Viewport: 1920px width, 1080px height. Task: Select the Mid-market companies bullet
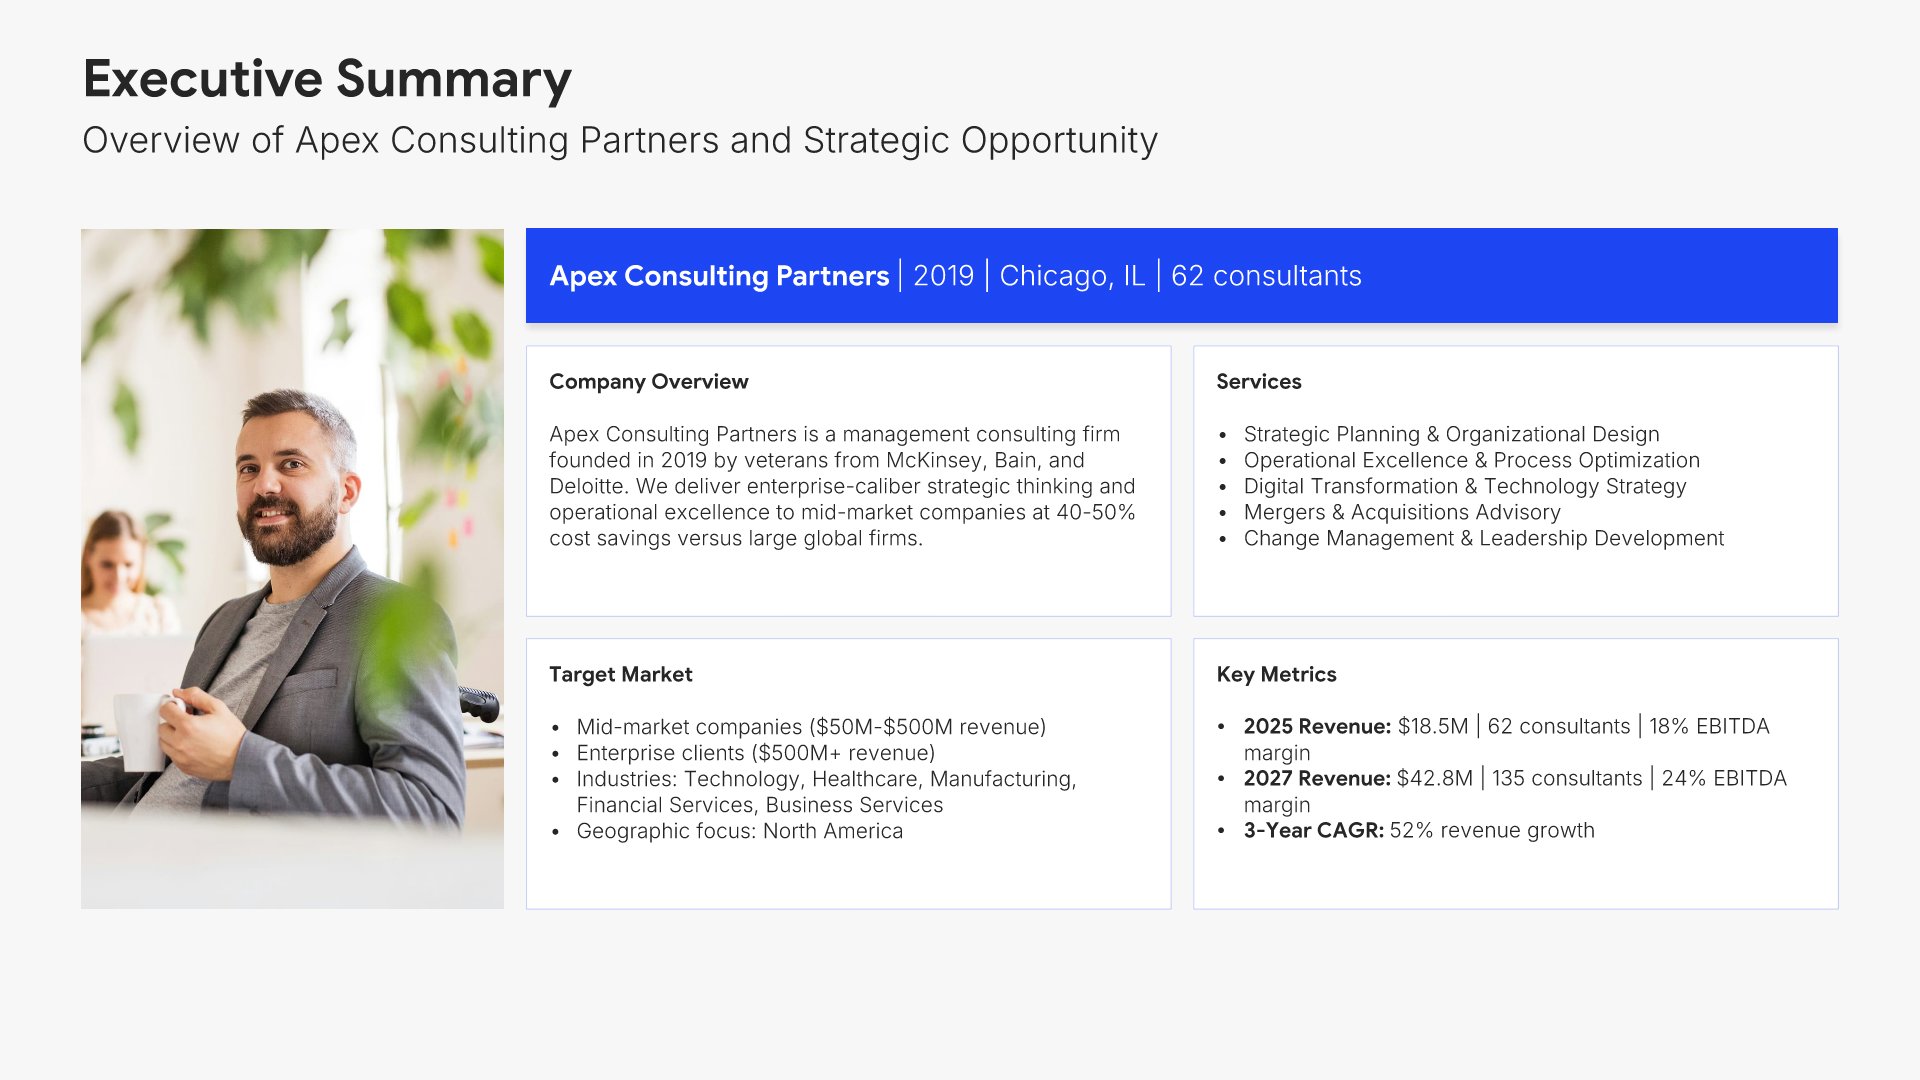click(x=810, y=727)
